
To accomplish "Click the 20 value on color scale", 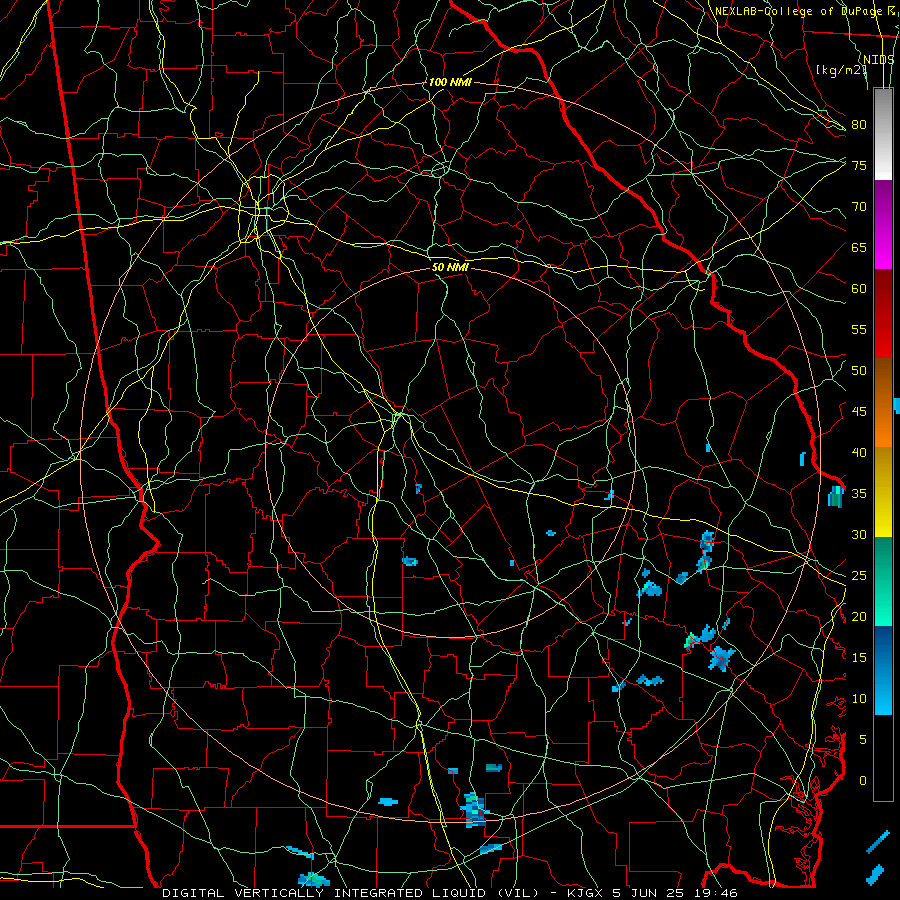I will 859,616.
